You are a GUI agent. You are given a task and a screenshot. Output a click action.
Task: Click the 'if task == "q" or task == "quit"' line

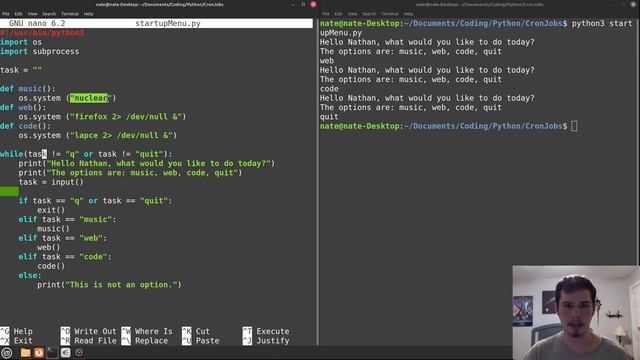pyautogui.click(x=95, y=201)
